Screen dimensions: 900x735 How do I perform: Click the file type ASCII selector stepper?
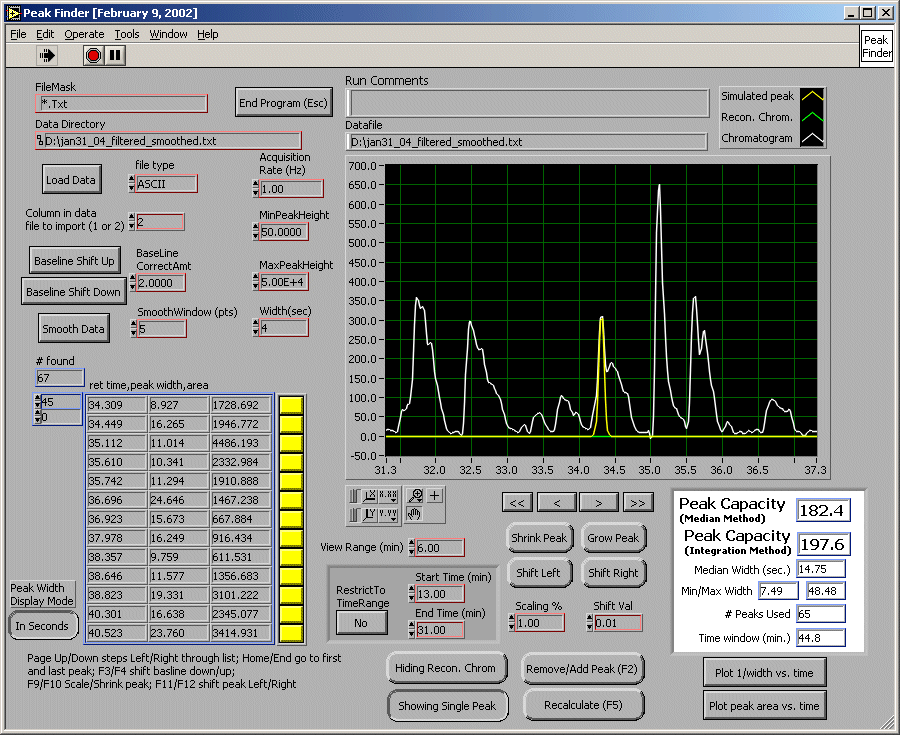point(131,184)
